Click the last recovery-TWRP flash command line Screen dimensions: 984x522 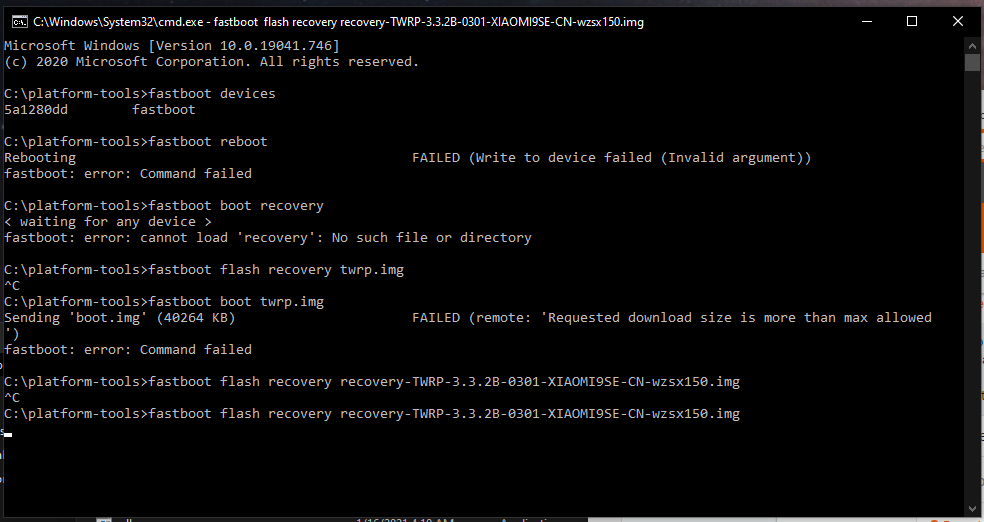tap(372, 414)
